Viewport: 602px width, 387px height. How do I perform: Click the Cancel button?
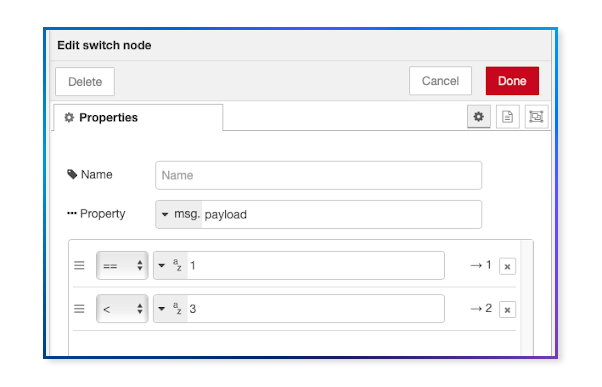(440, 81)
